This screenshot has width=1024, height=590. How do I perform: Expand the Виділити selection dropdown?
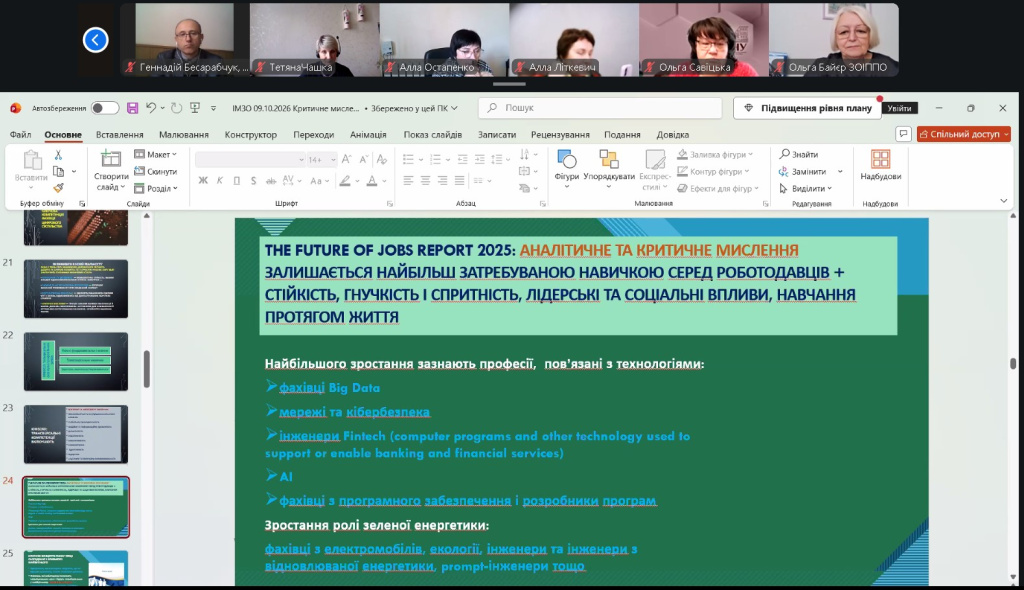tap(805, 188)
